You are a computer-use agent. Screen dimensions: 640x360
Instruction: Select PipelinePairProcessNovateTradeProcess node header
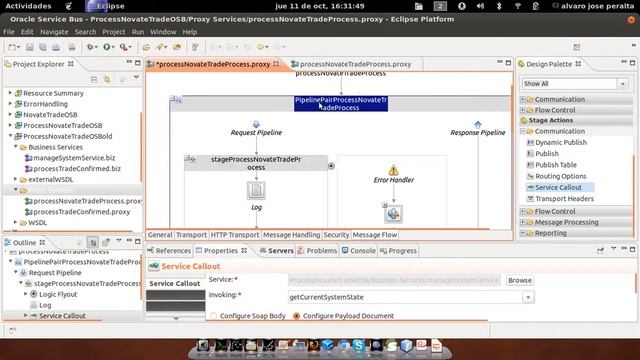point(341,104)
